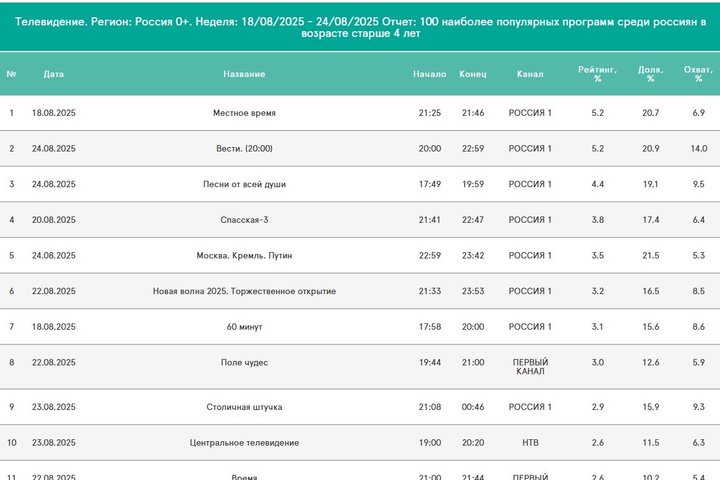The height and width of the screenshot is (480, 720).
Task: Click the '№' column header
Action: point(12,74)
